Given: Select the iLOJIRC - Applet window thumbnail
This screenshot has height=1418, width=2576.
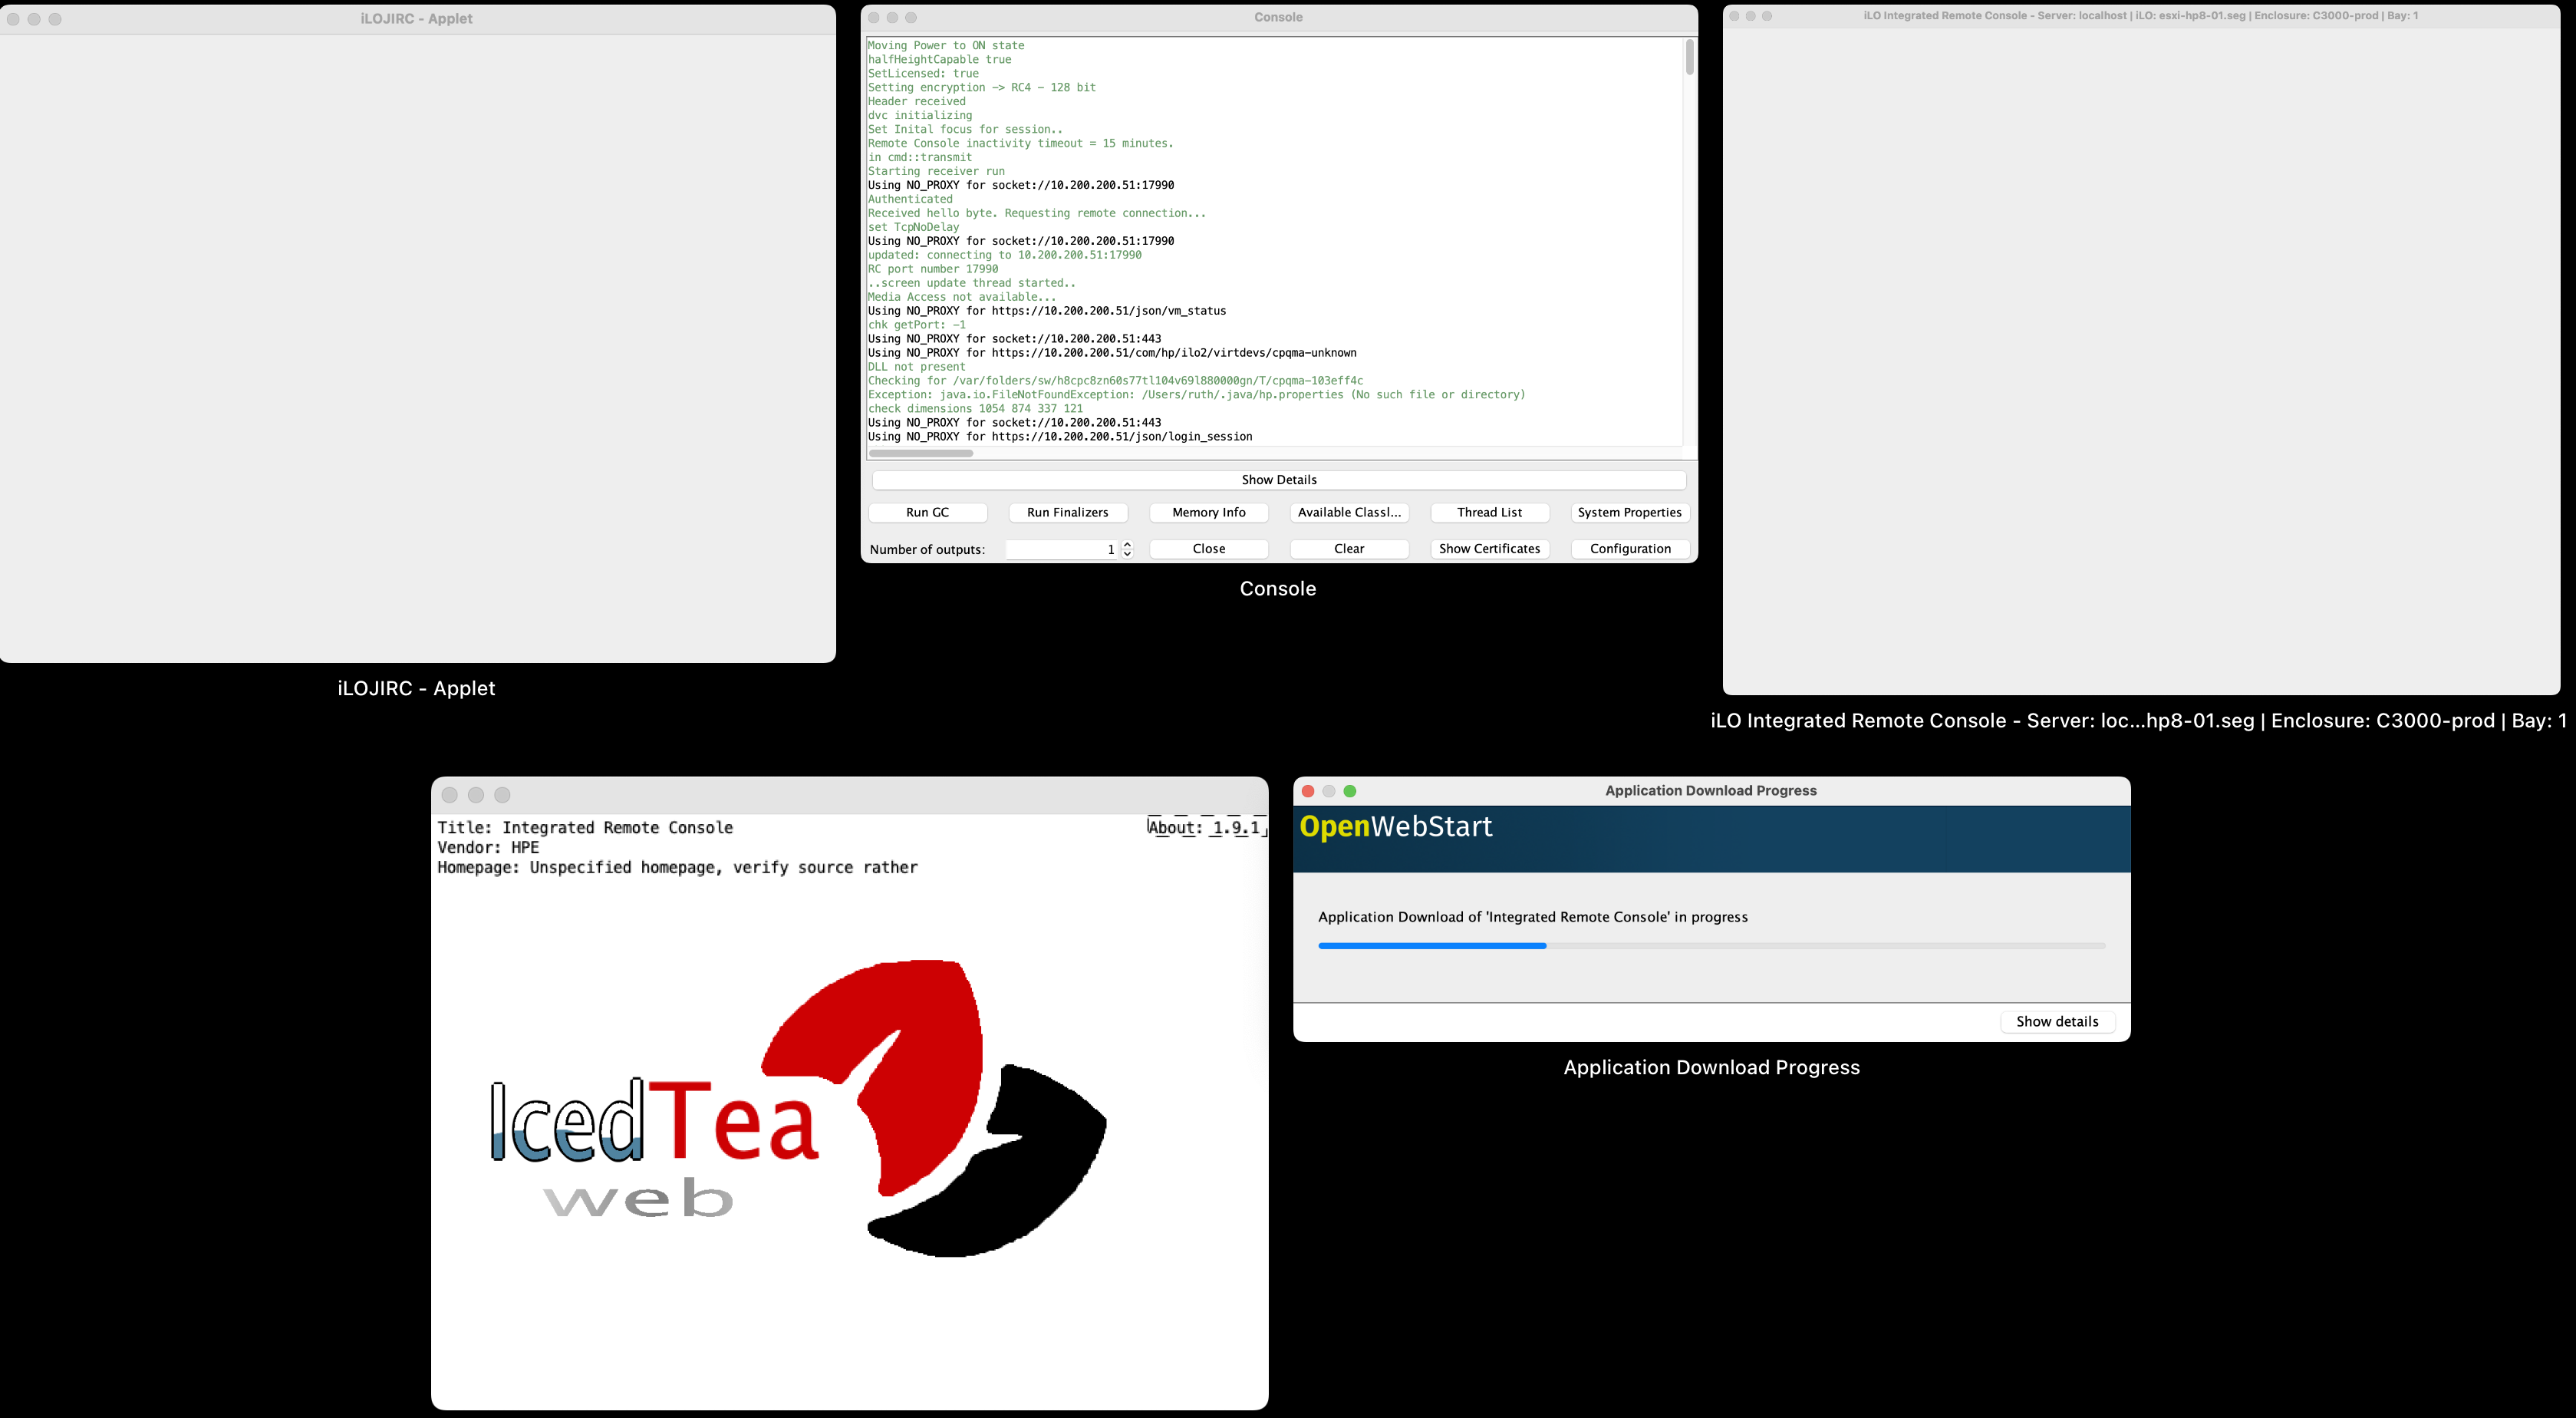Looking at the screenshot, I should [417, 334].
